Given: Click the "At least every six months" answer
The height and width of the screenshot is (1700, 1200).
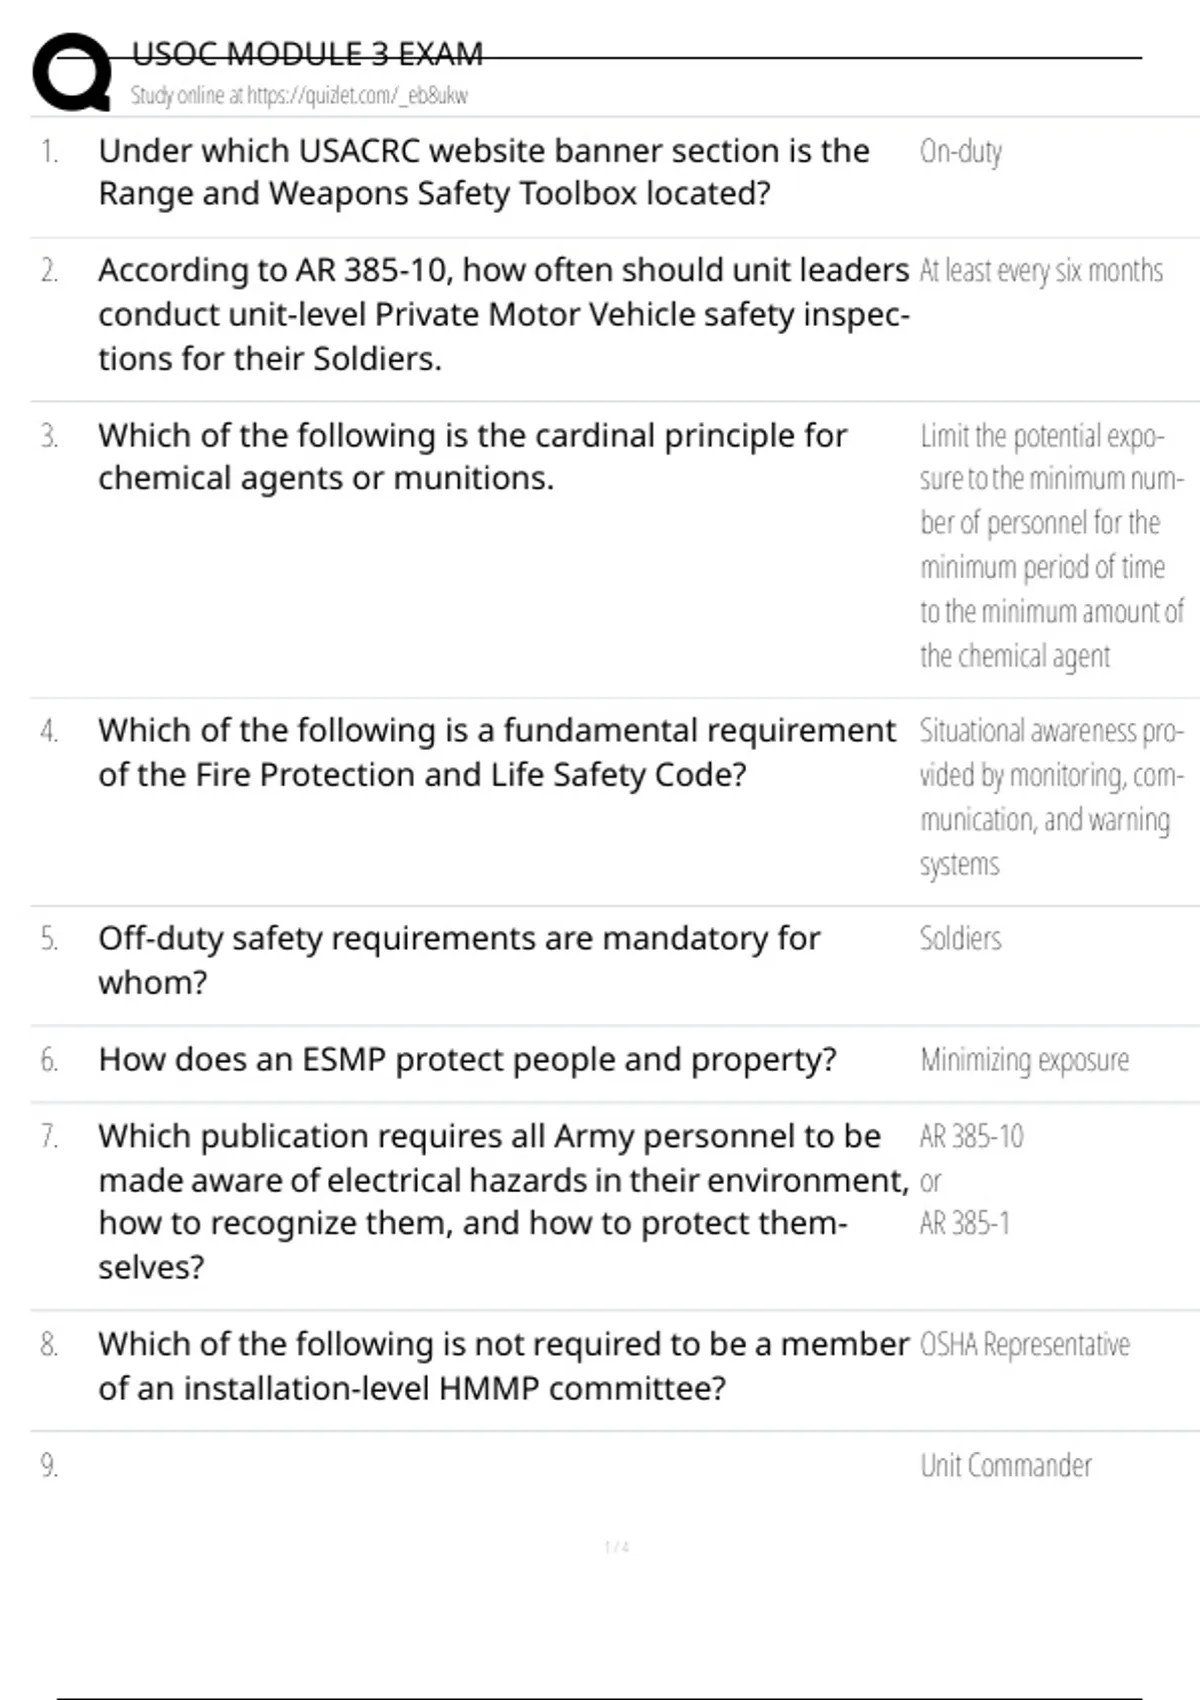Looking at the screenshot, I should (x=1040, y=271).
